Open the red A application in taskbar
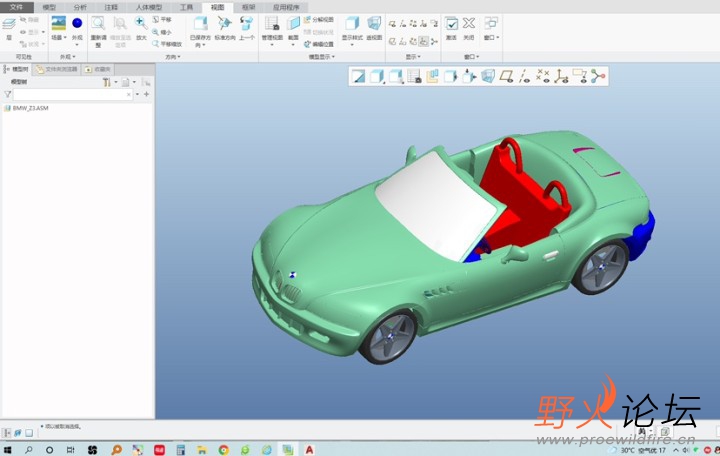The width and height of the screenshot is (720, 456). [309, 450]
